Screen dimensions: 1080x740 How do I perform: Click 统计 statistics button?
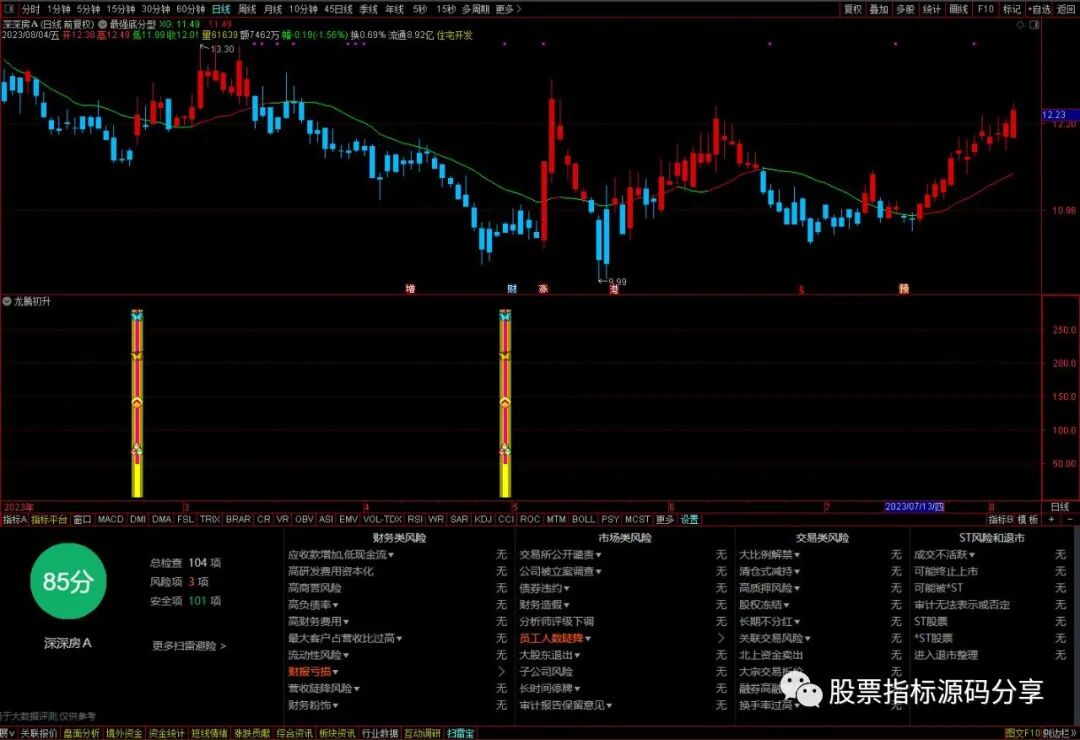tap(932, 9)
